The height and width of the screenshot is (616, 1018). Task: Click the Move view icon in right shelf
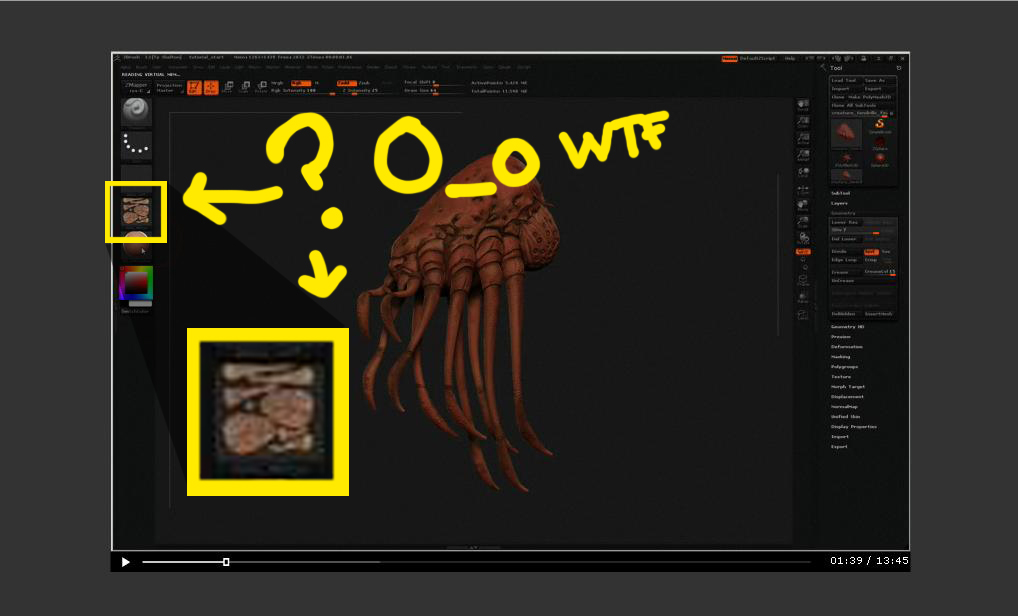tap(804, 205)
